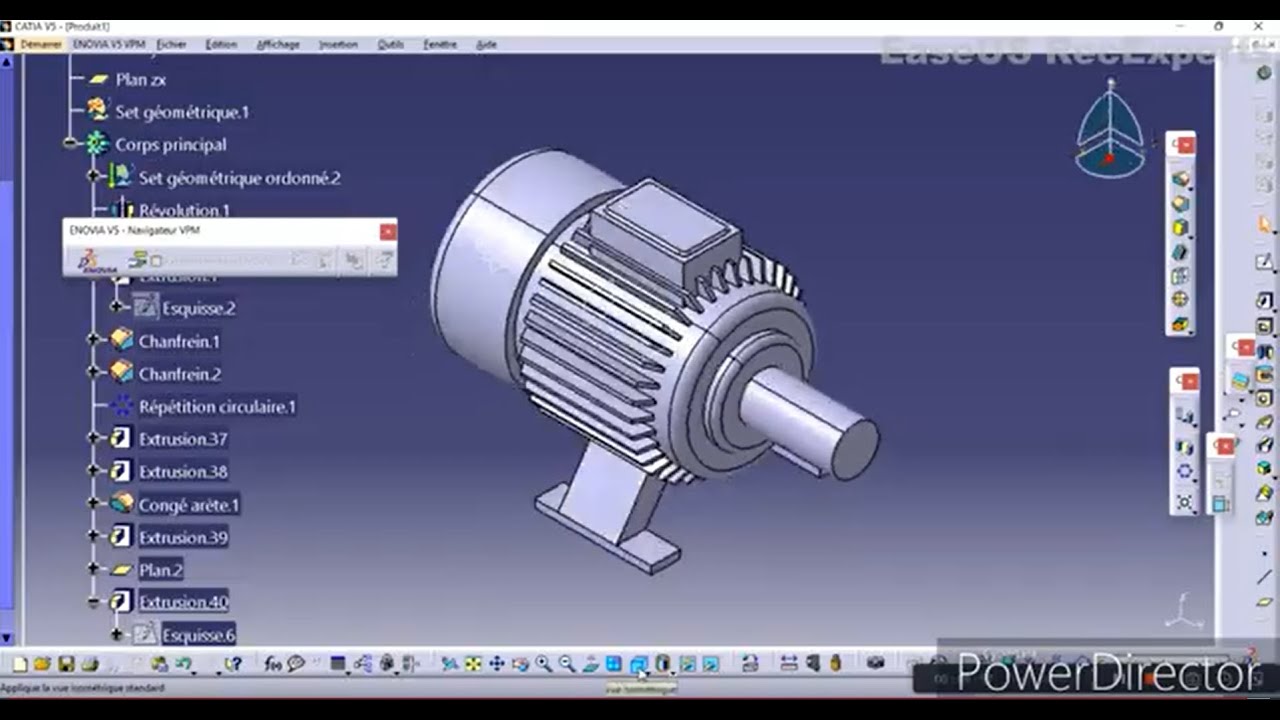Viewport: 1280px width, 720px height.
Task: Click the Plane icon at right toolbar bottom
Action: click(x=1264, y=602)
